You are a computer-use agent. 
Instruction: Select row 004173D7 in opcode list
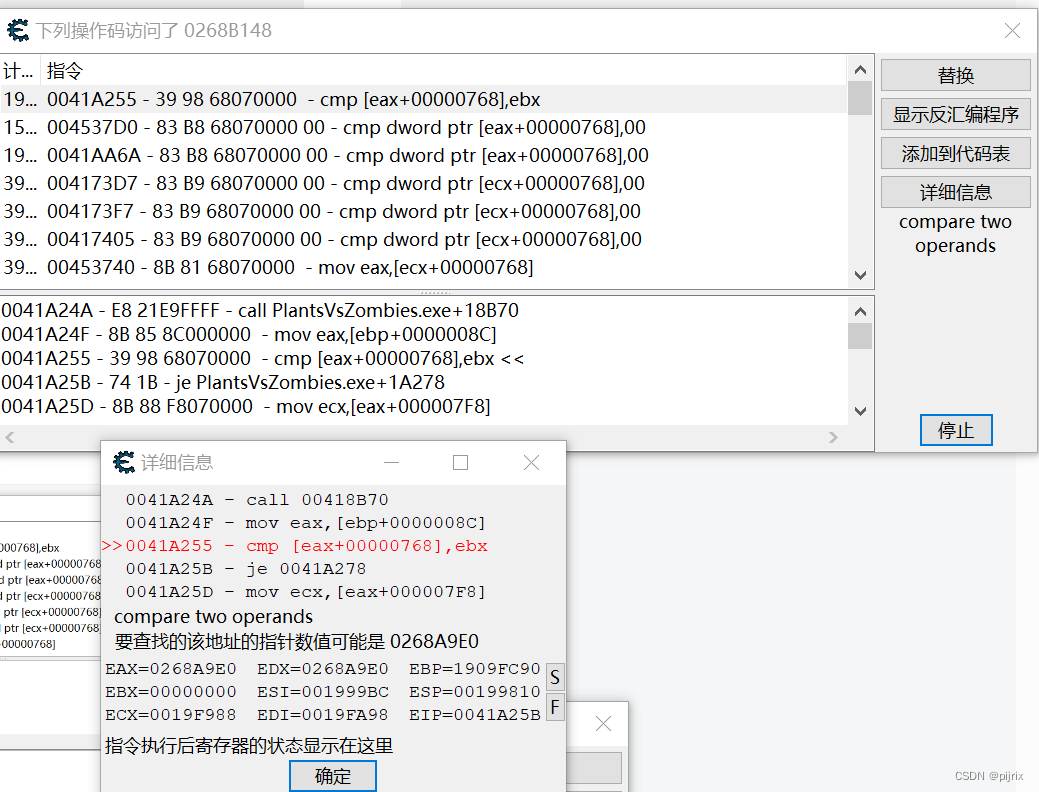coord(424,183)
